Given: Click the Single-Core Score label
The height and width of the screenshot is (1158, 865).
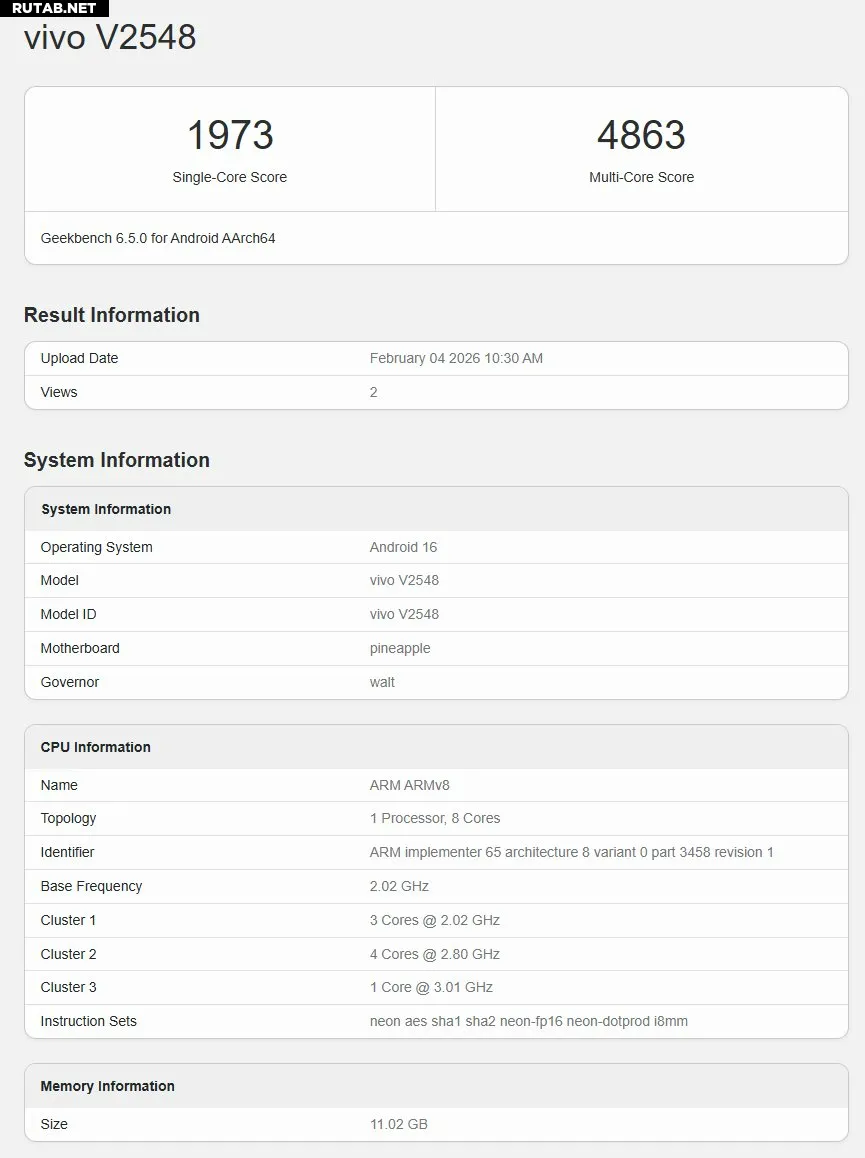Looking at the screenshot, I should (x=230, y=177).
